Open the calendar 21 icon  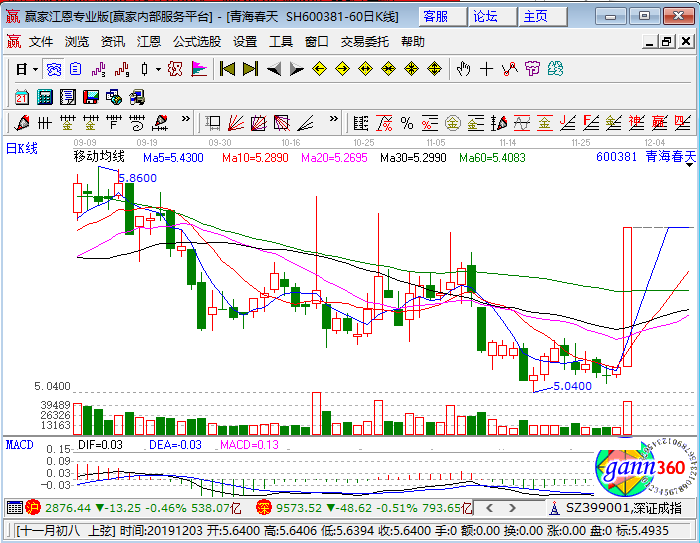click(21, 97)
